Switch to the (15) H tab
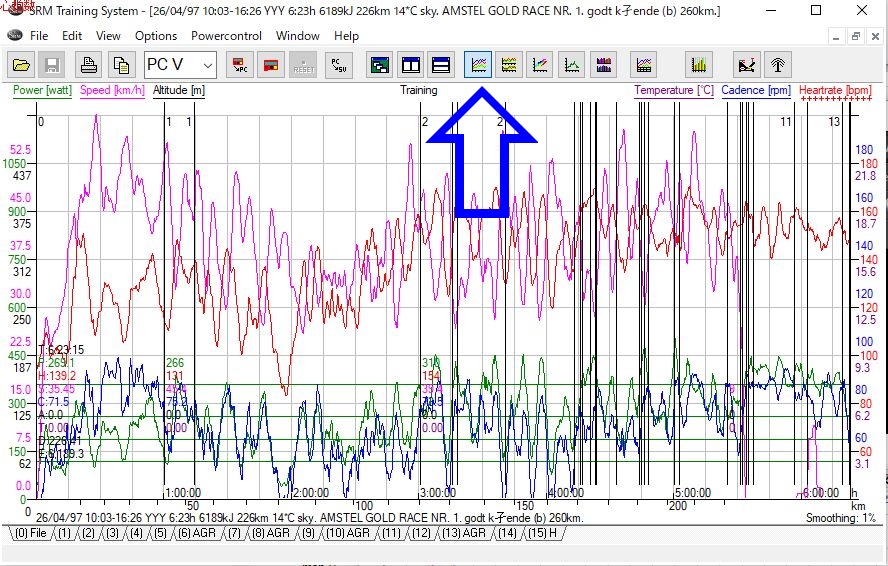Screen dimensions: 888x566 pyautogui.click(x=543, y=533)
